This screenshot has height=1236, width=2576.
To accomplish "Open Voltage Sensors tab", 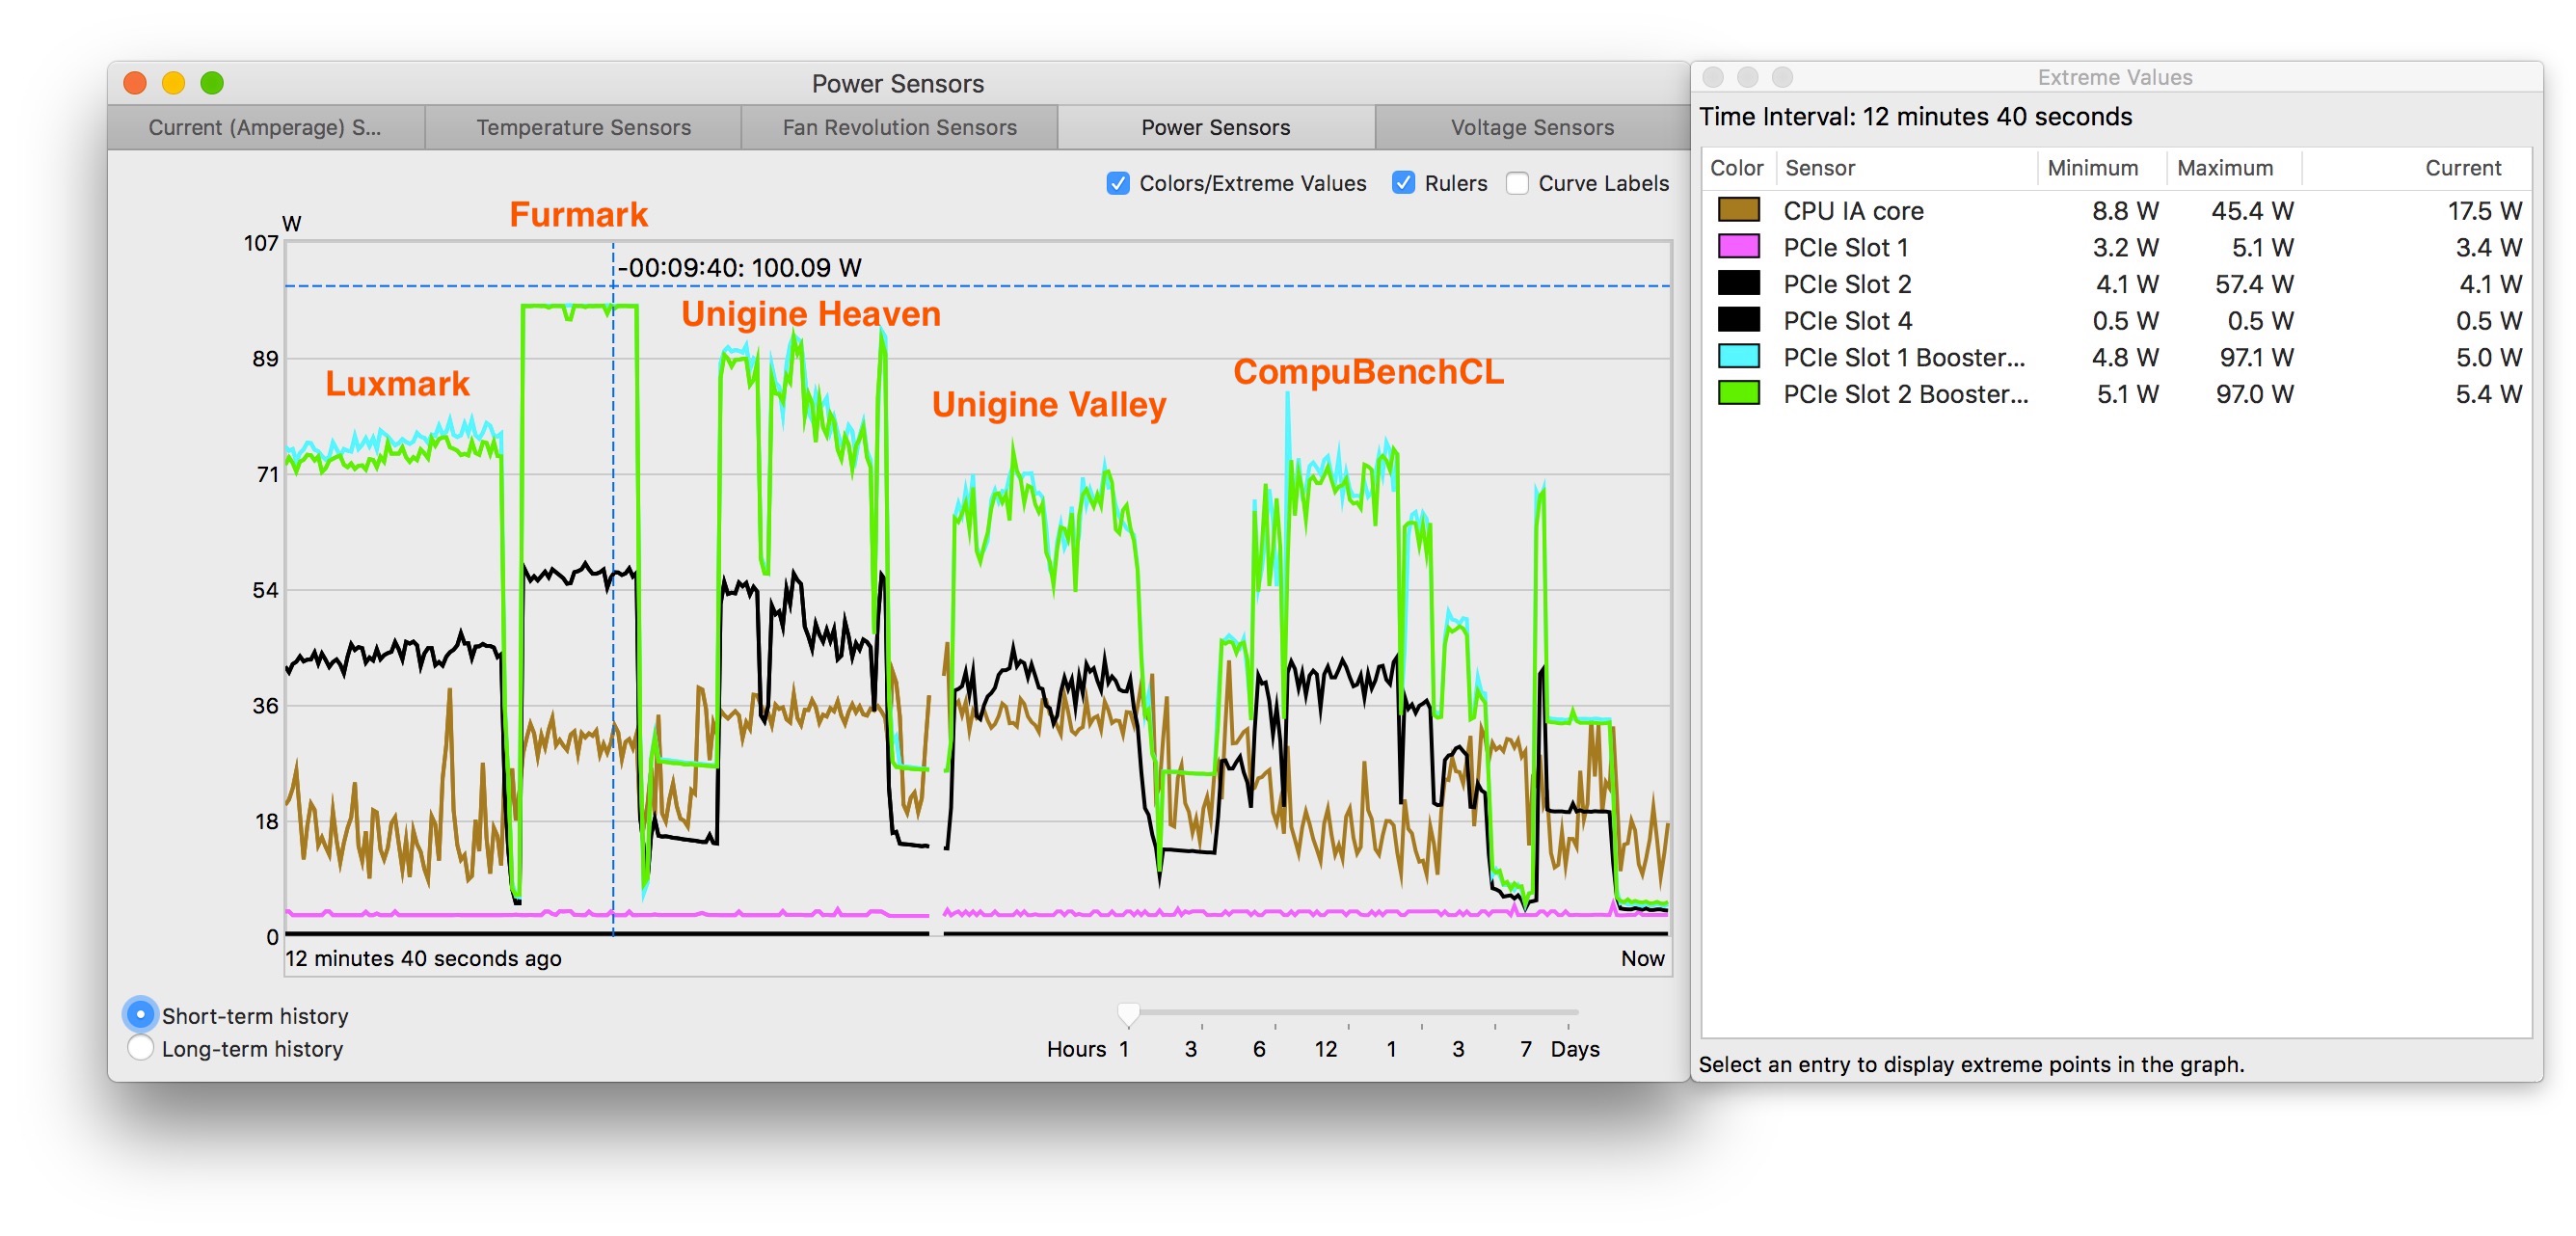I will (1529, 126).
